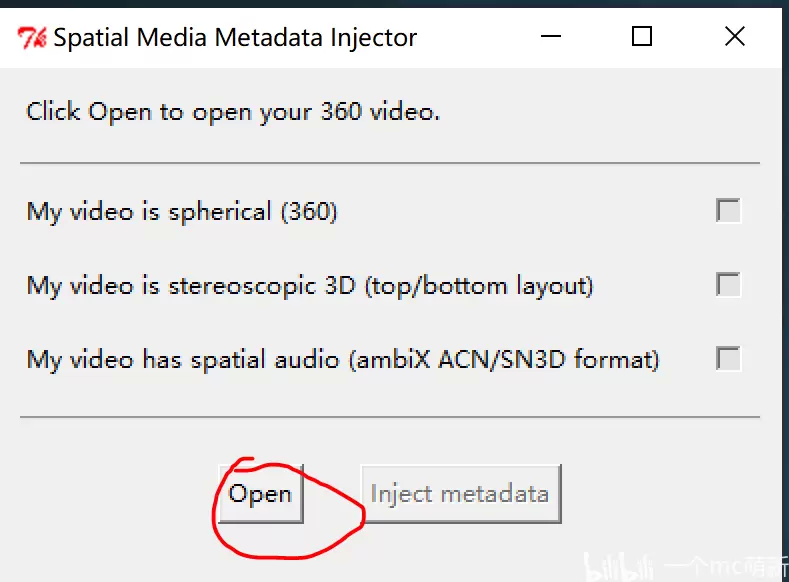Image resolution: width=789 pixels, height=582 pixels.
Task: Click the Chinese watermark text beside bilibili logo
Action: coord(726,567)
